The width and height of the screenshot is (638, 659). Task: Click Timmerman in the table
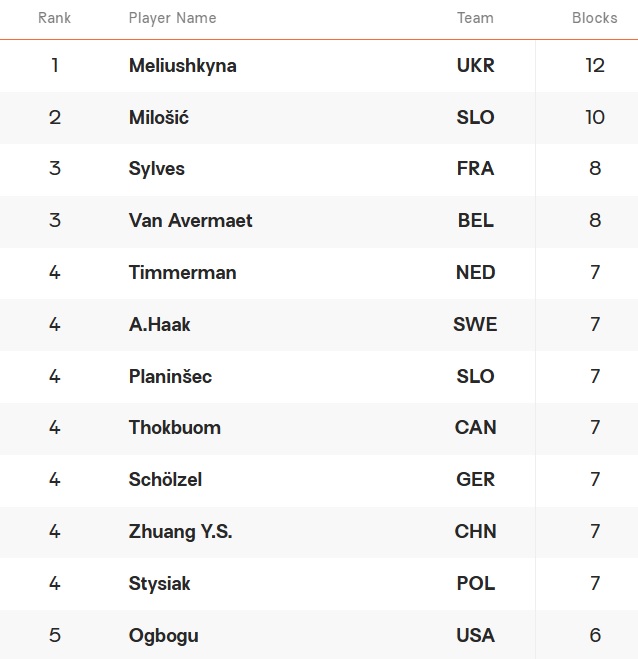pos(182,272)
